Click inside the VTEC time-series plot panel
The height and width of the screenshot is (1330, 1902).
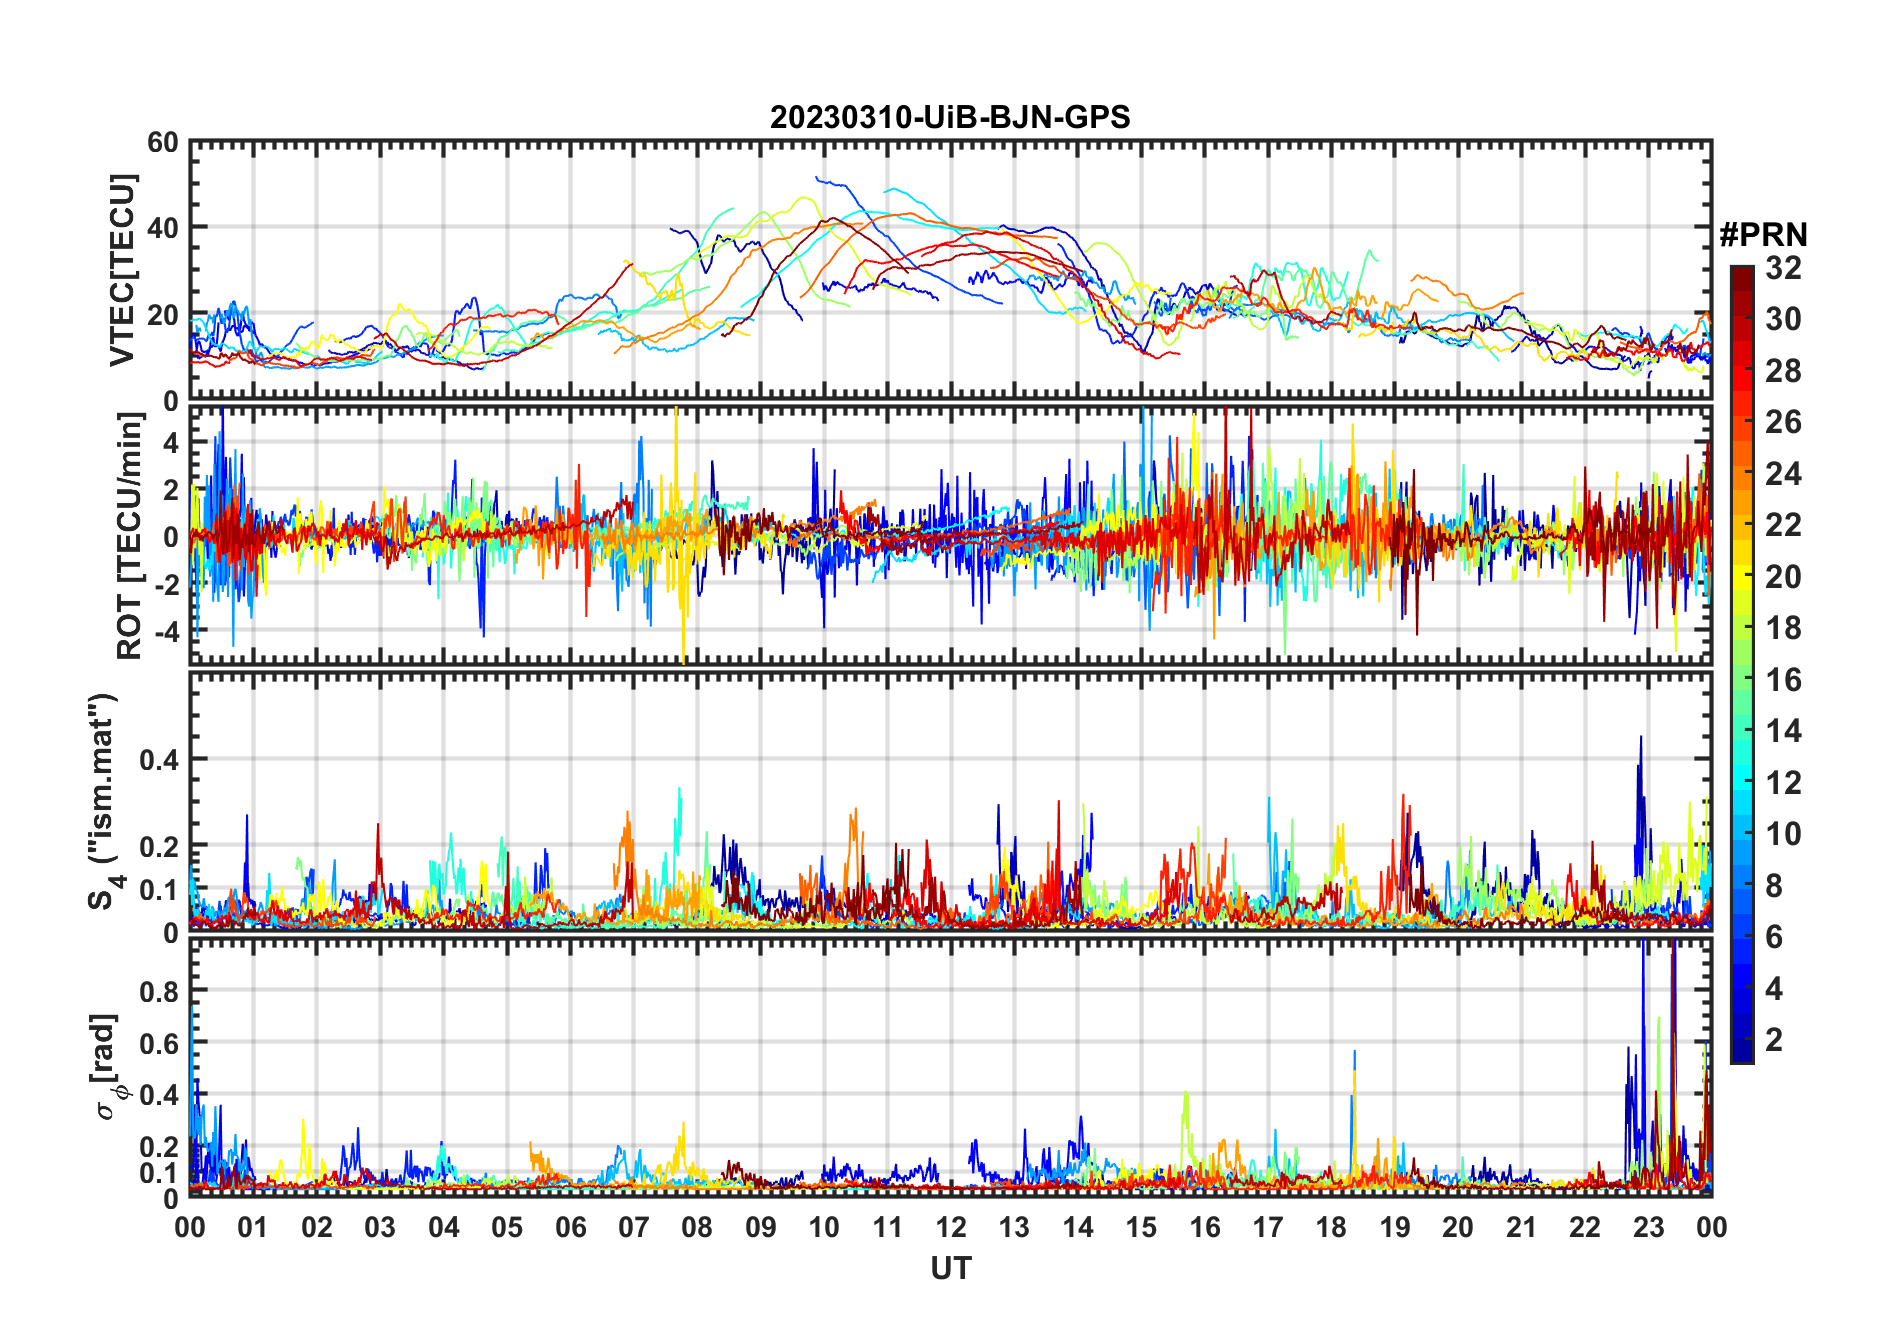pyautogui.click(x=950, y=270)
